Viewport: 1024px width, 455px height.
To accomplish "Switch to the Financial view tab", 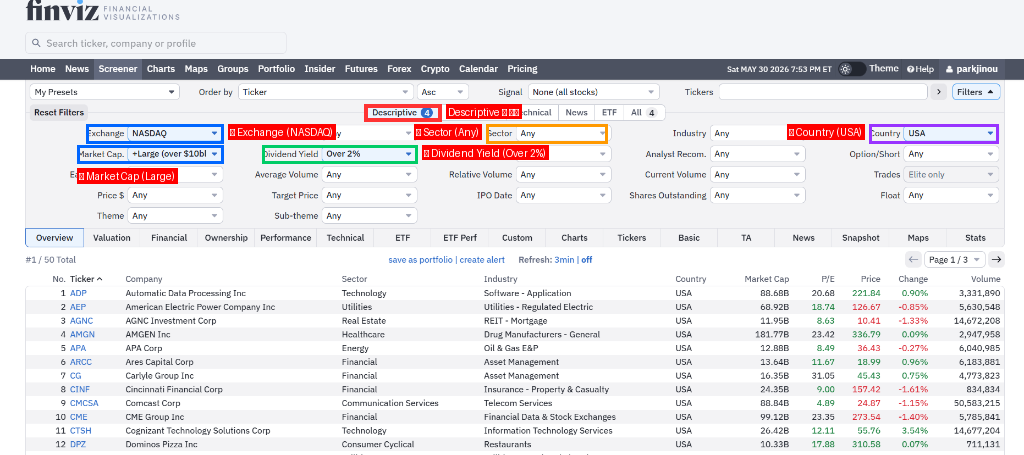I will tap(169, 238).
